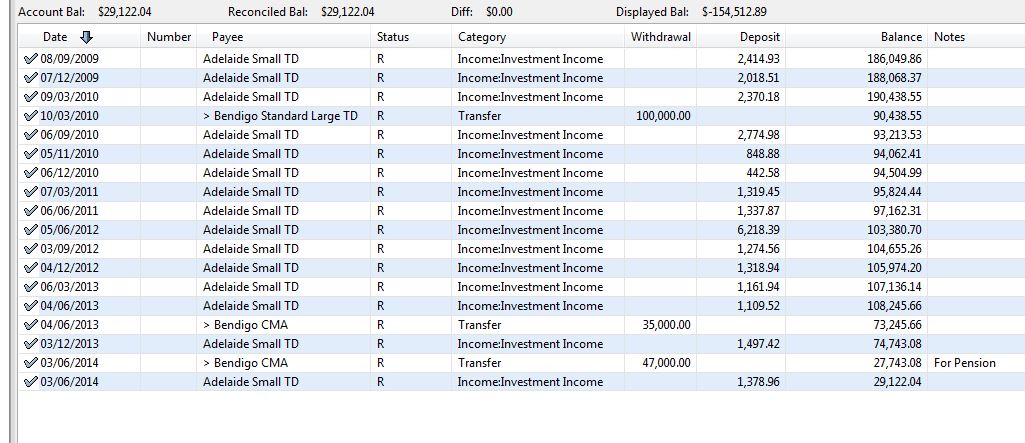Sort by the Category column header
1025x443 pixels.
click(482, 37)
